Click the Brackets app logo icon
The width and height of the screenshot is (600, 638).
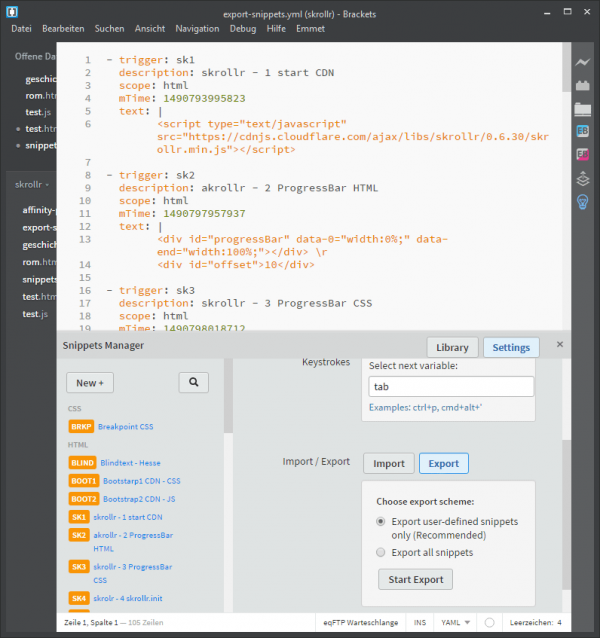click(x=12, y=12)
